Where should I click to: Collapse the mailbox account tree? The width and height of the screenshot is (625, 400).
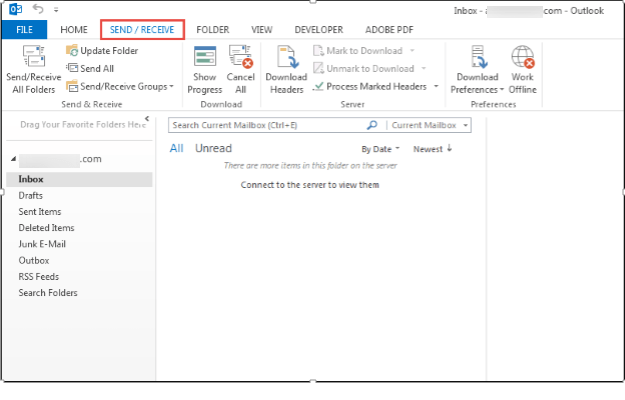14,159
